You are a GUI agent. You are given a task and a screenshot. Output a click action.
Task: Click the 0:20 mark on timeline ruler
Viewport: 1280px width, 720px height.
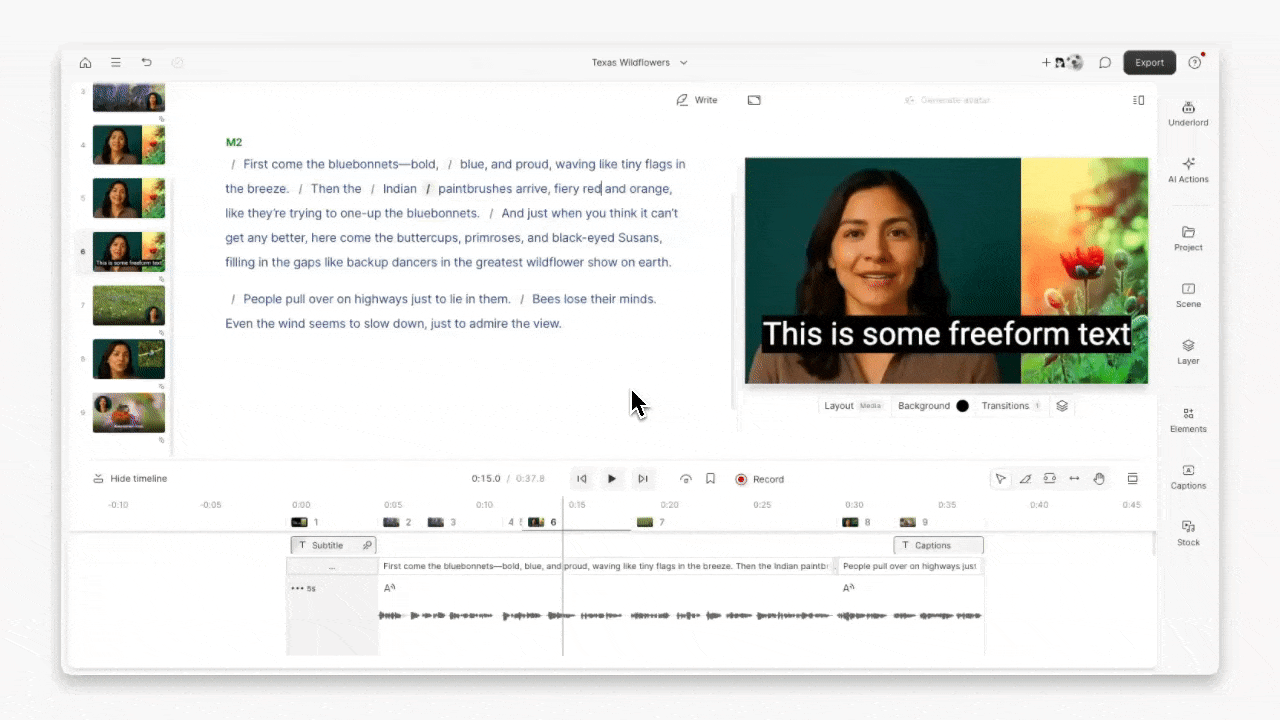(670, 505)
